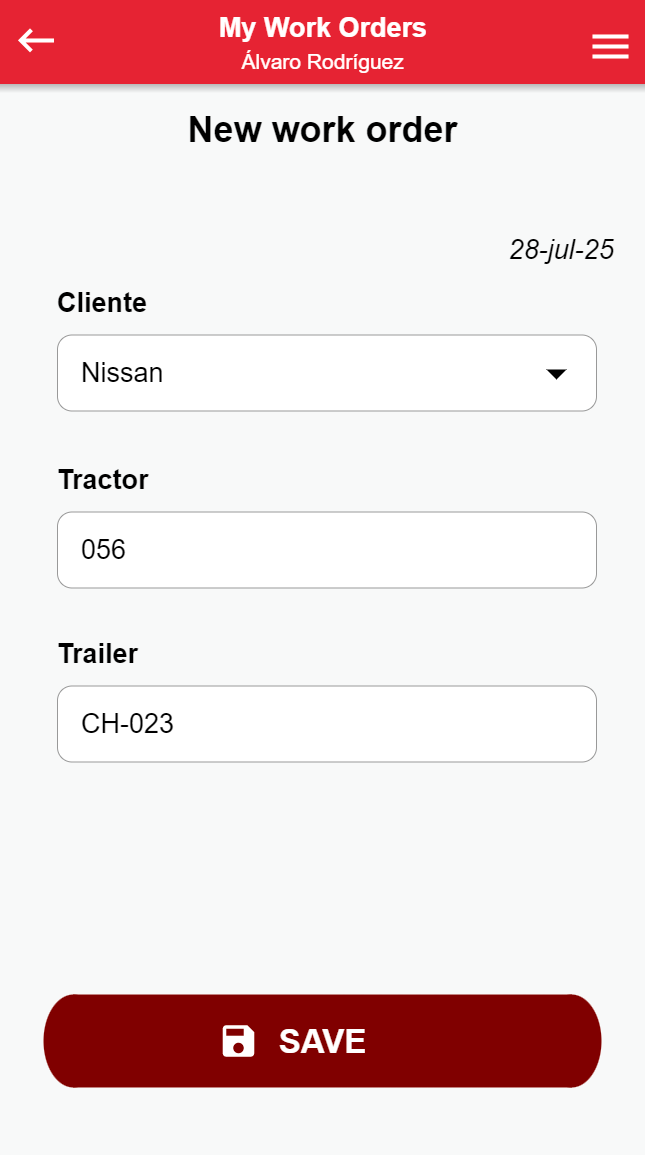Click the 28-jul-25 date text
The width and height of the screenshot is (645, 1155).
pyautogui.click(x=561, y=250)
